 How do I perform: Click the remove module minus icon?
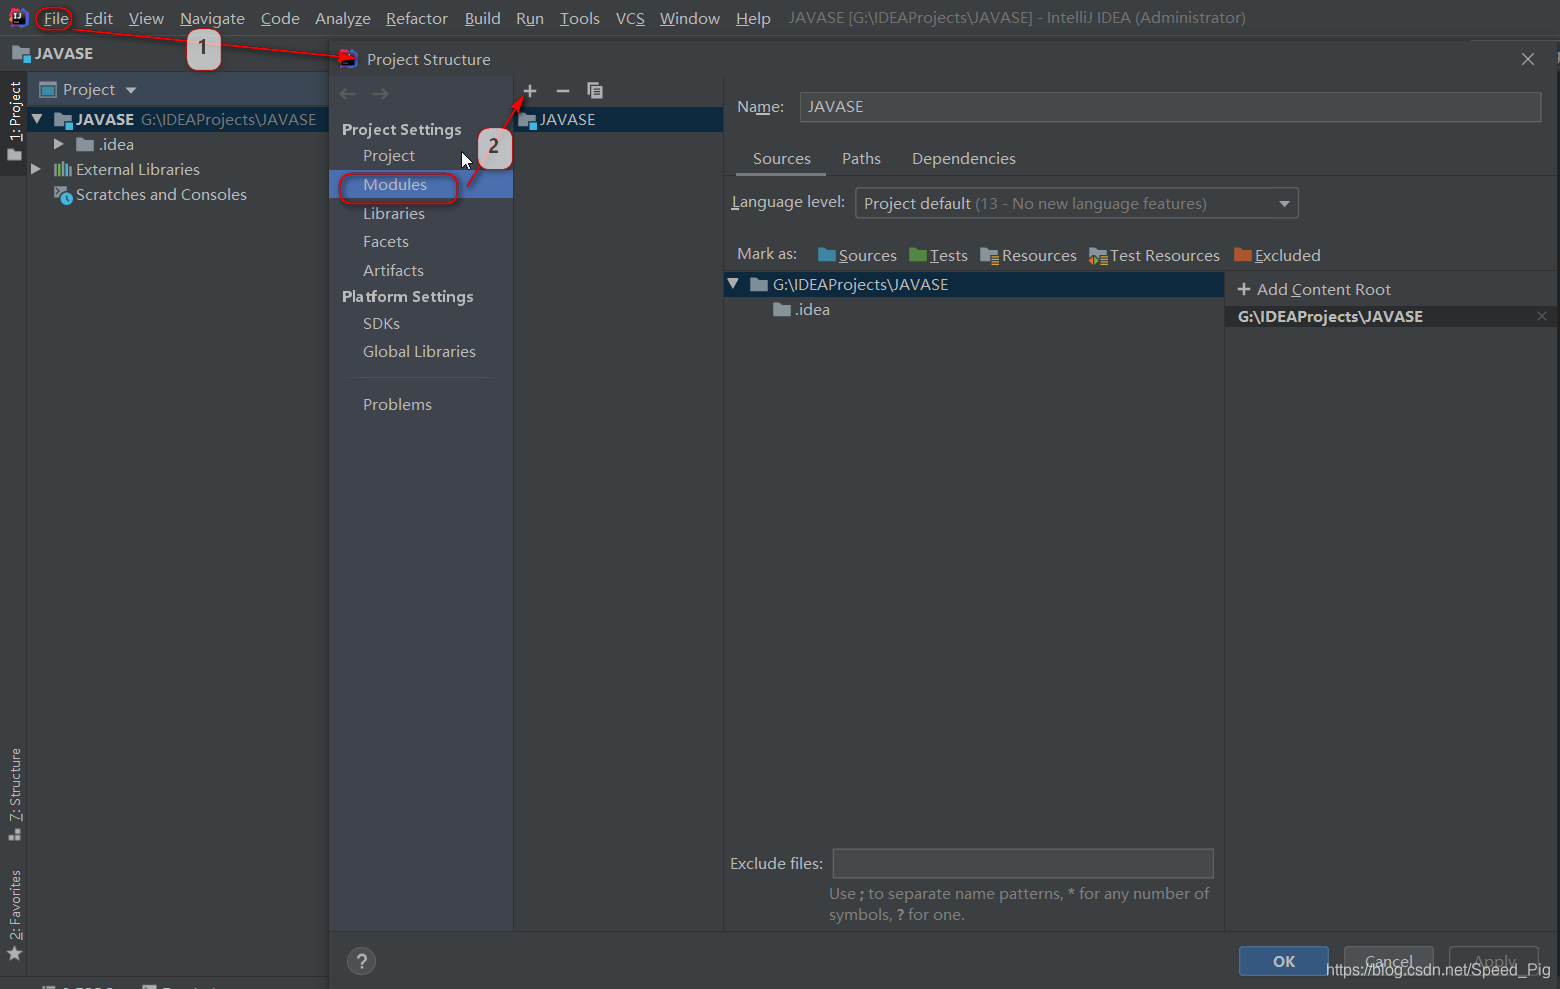click(563, 91)
